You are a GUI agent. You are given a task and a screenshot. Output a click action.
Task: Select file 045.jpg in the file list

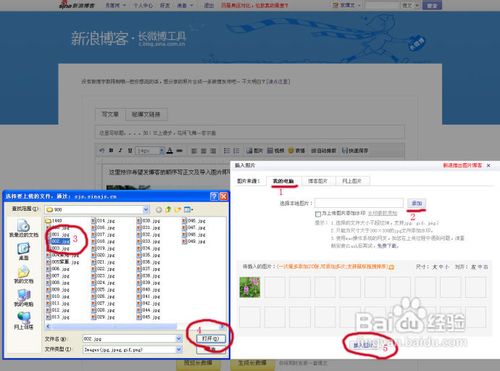(x=149, y=317)
